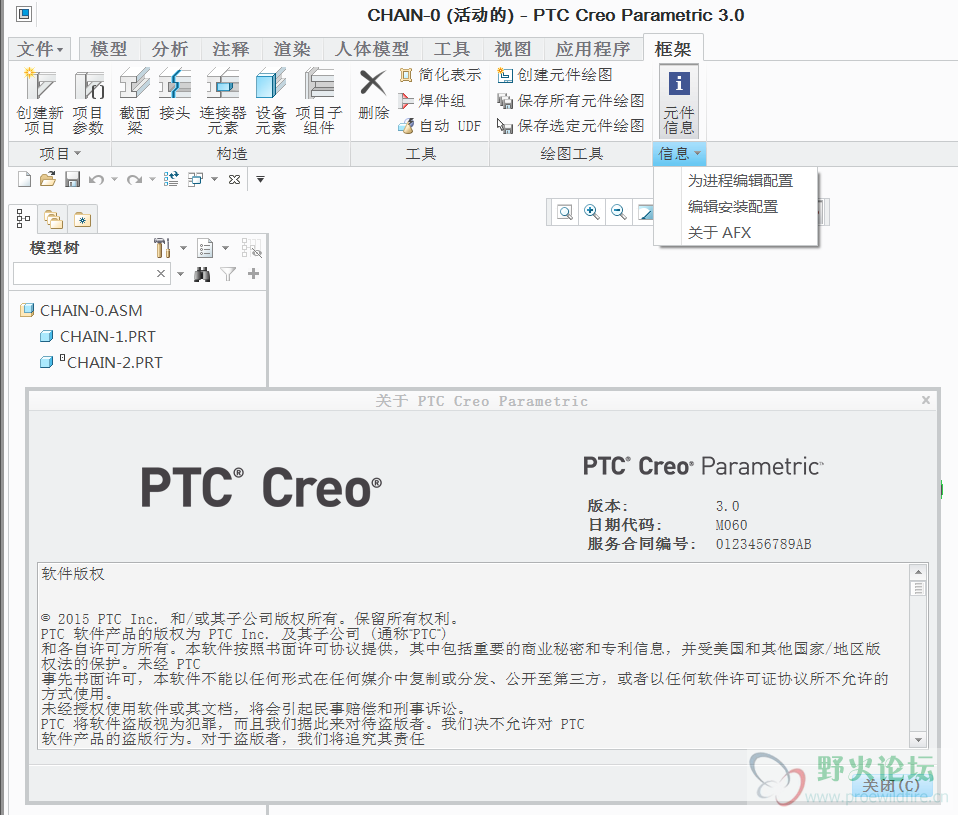This screenshot has width=958, height=815.
Task: Select the 截面梁 tool
Action: [x=134, y=101]
